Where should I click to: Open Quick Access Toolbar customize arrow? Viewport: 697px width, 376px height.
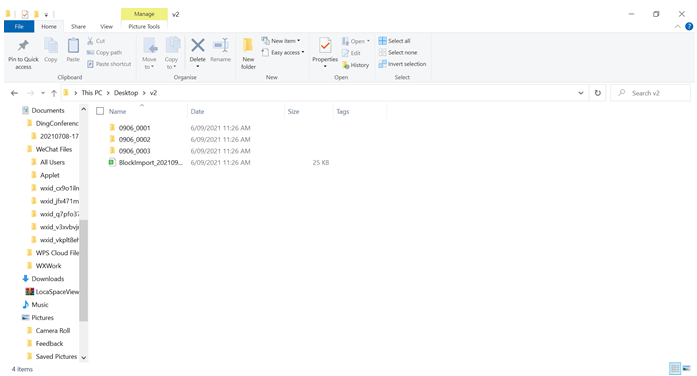[x=46, y=15]
